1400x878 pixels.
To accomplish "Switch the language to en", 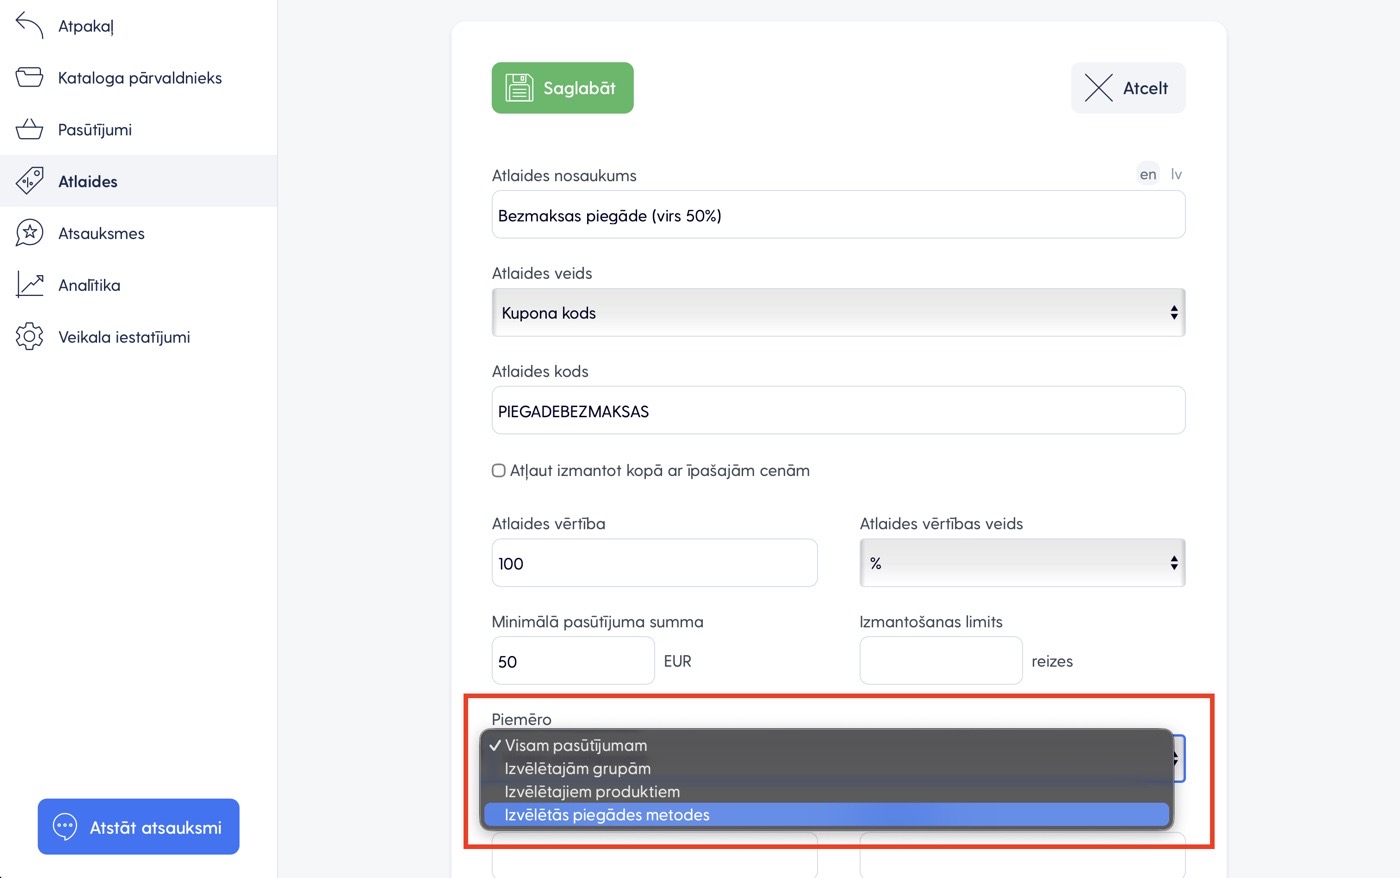I will click(x=1148, y=174).
